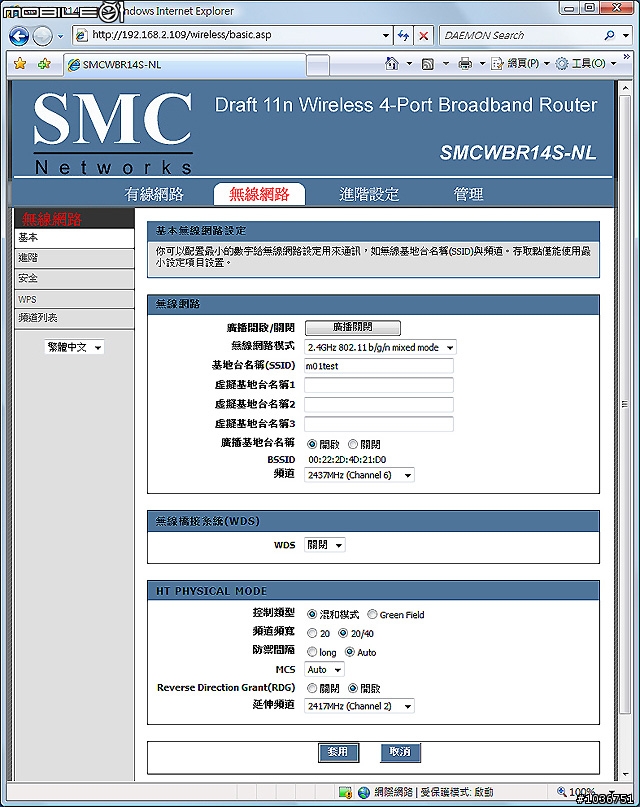Click the RSS feeds icon
Screen dimensions: 640x807
(x=428, y=64)
